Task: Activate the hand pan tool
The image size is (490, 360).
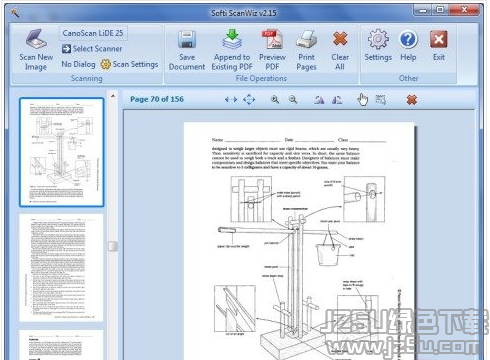Action: [363, 99]
